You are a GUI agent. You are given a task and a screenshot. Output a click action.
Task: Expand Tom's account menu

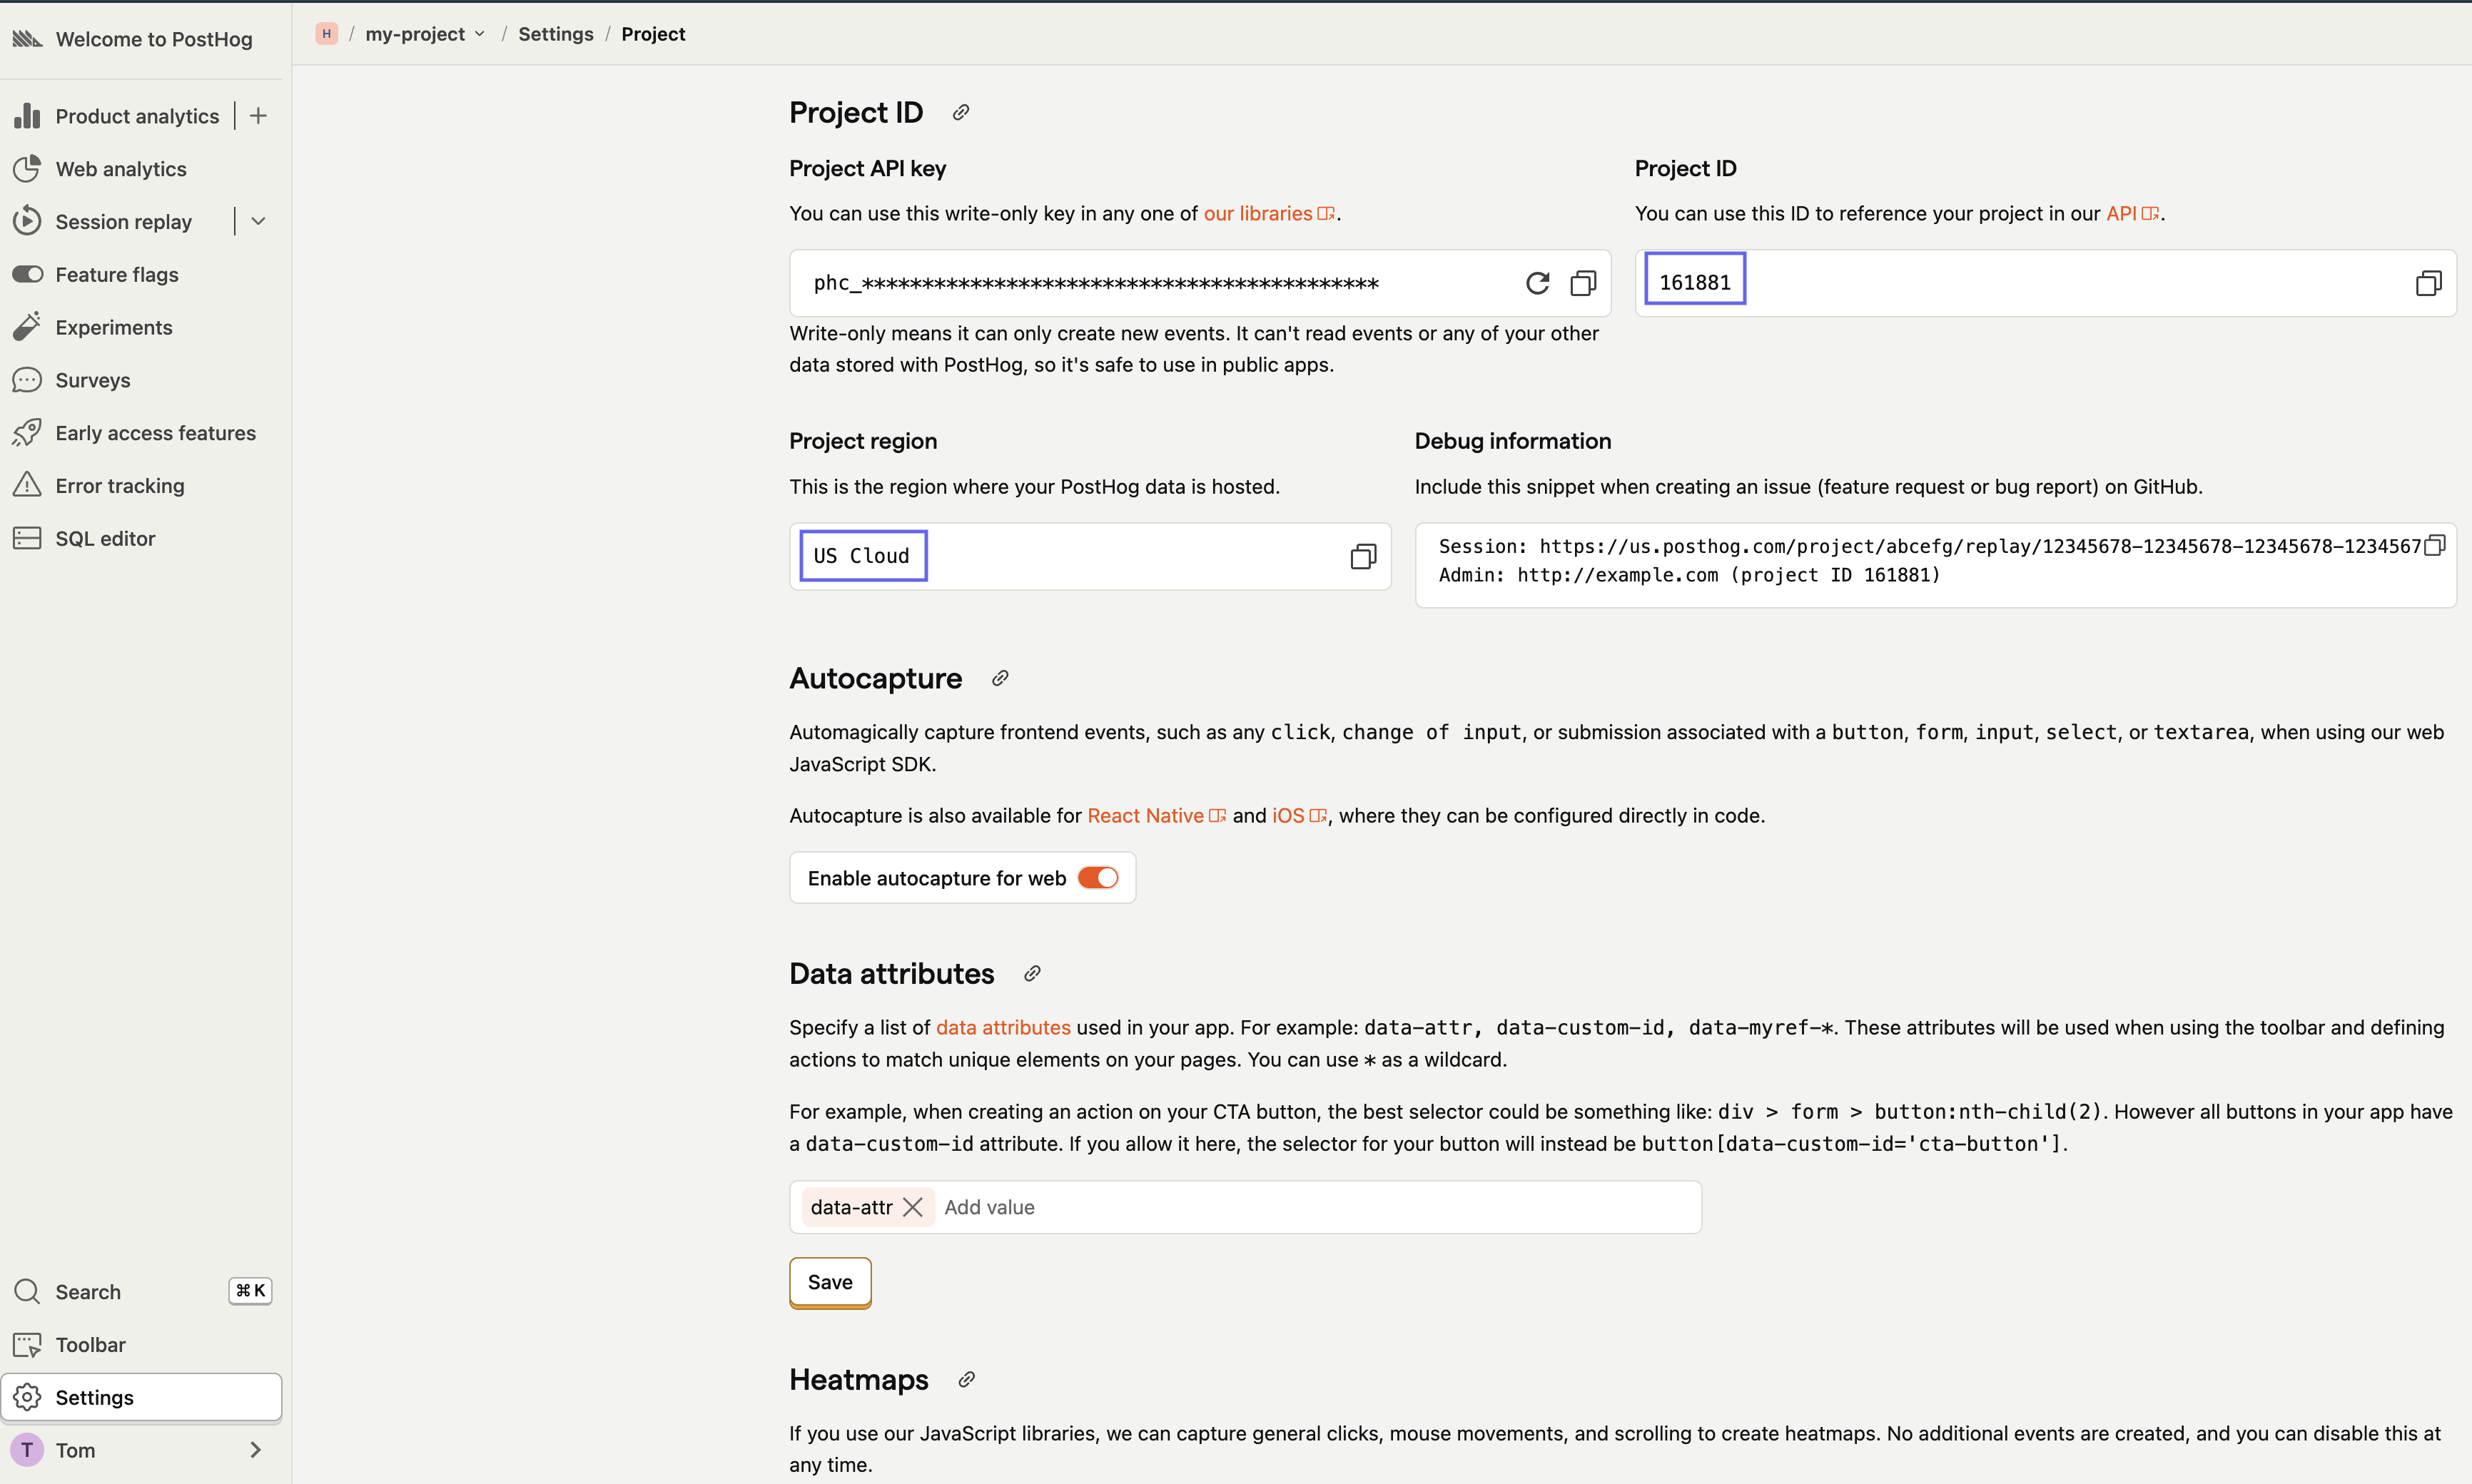point(255,1450)
